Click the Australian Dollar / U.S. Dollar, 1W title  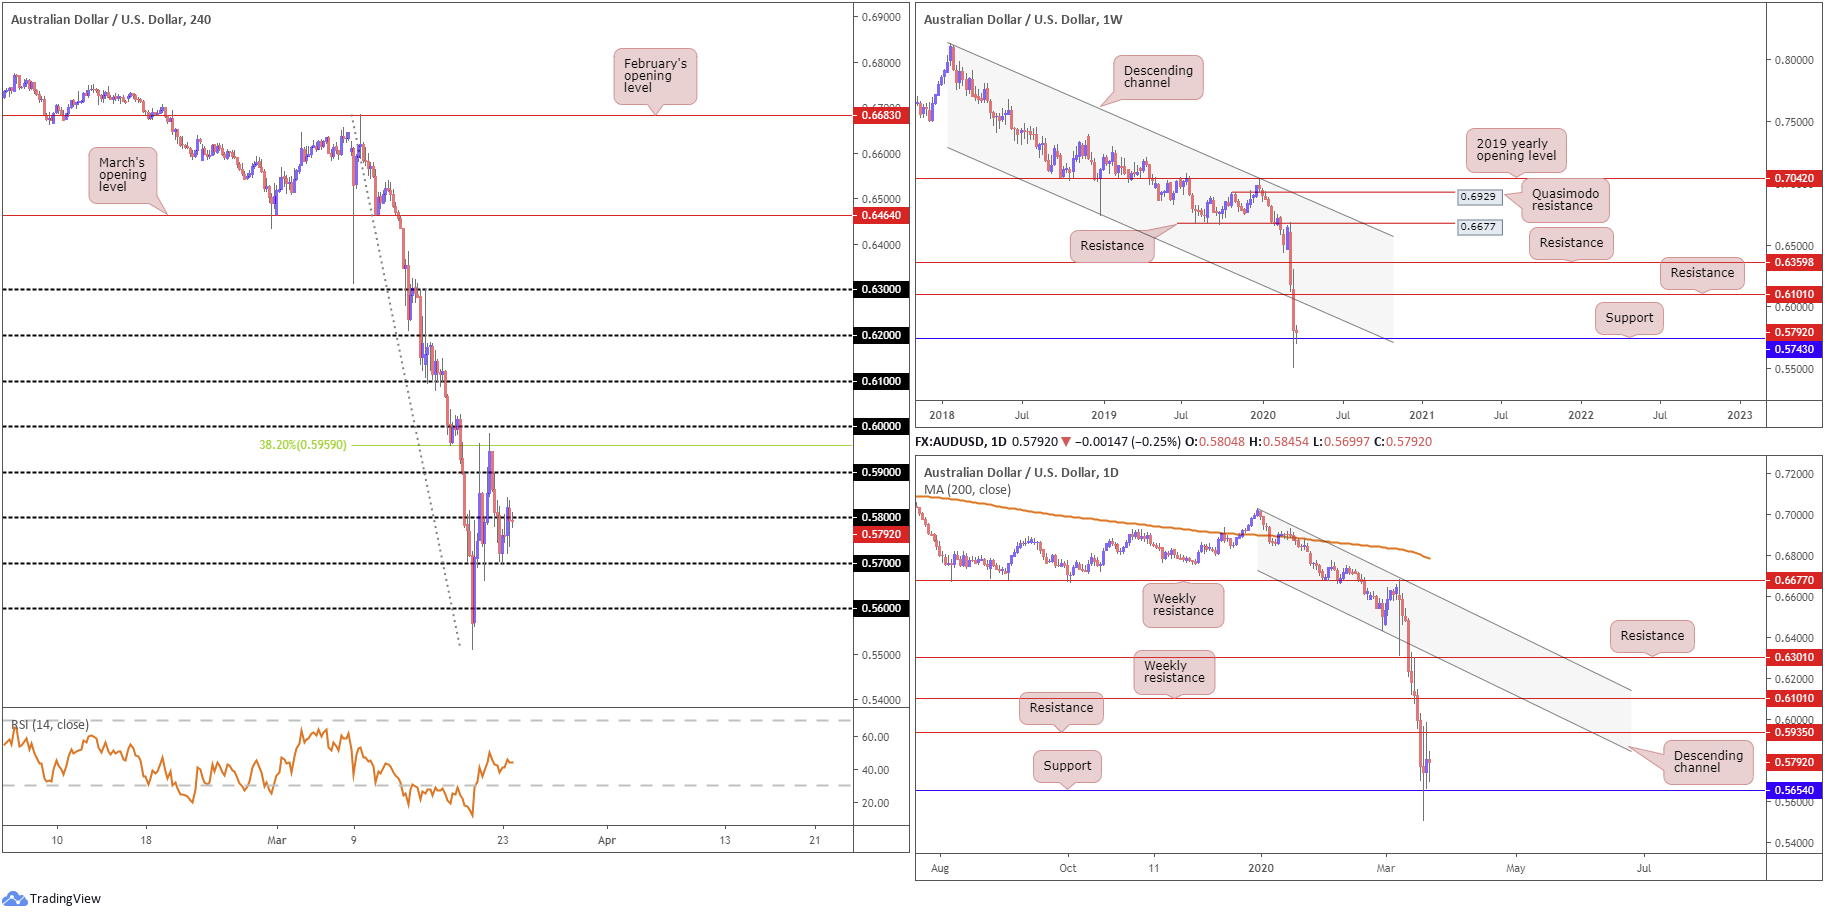click(1023, 19)
